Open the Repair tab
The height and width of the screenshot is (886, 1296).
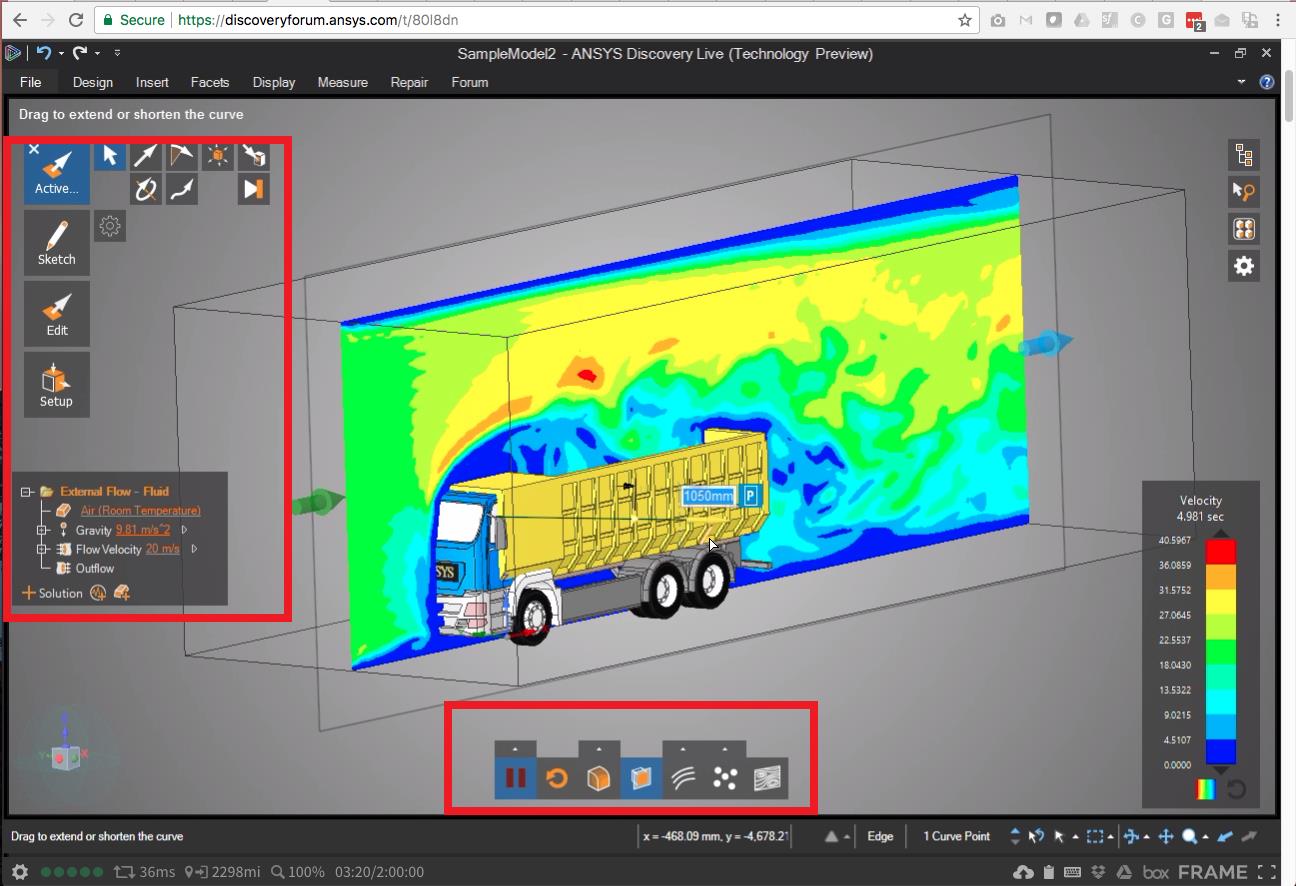[409, 82]
